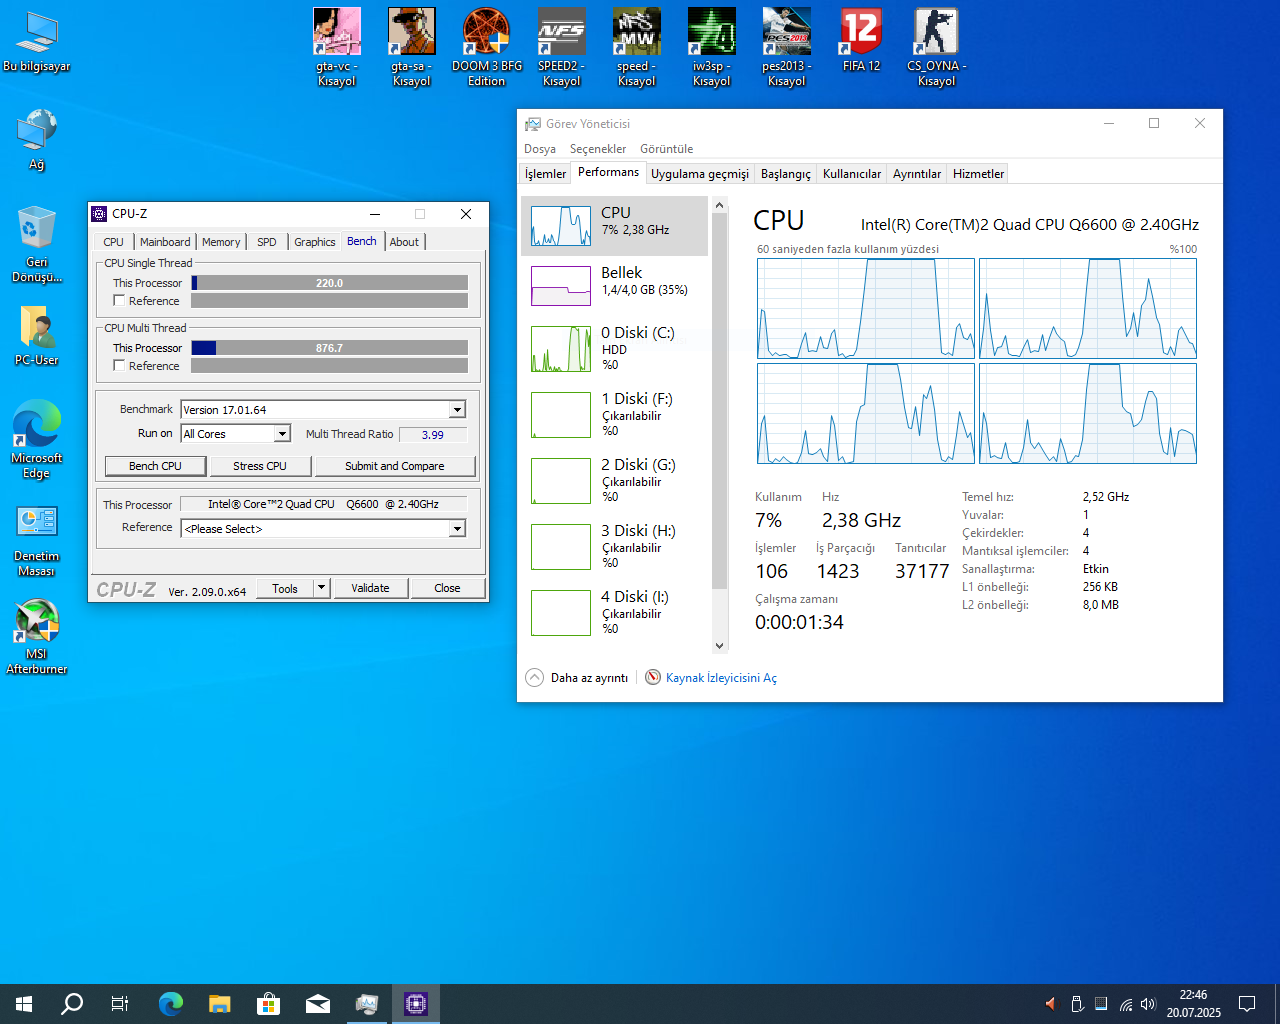Viewport: 1280px width, 1024px height.
Task: Open the gta-vc desktop shortcut
Action: (x=337, y=47)
